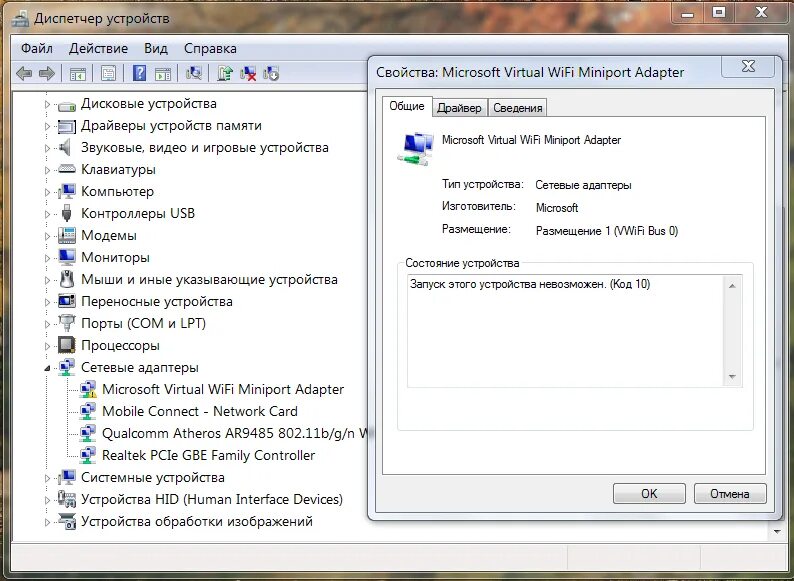Click the warning icon of Microsoft Virtual WiFi
Image resolution: width=794 pixels, height=581 pixels.
88,390
